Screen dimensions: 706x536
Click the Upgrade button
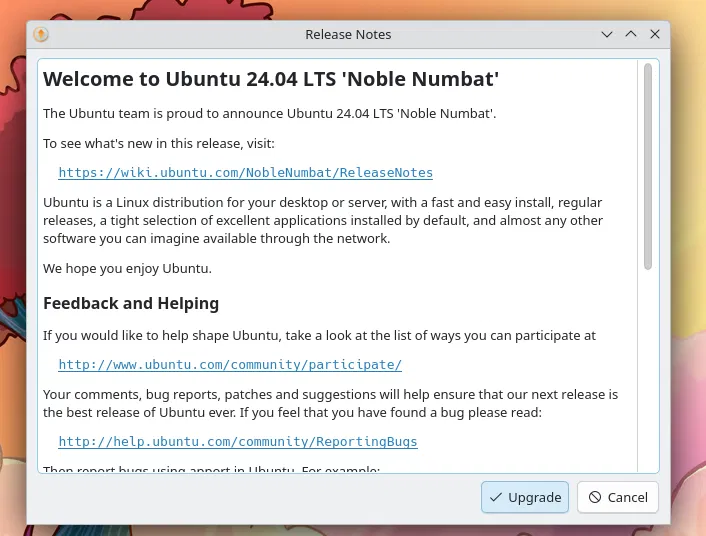(525, 497)
